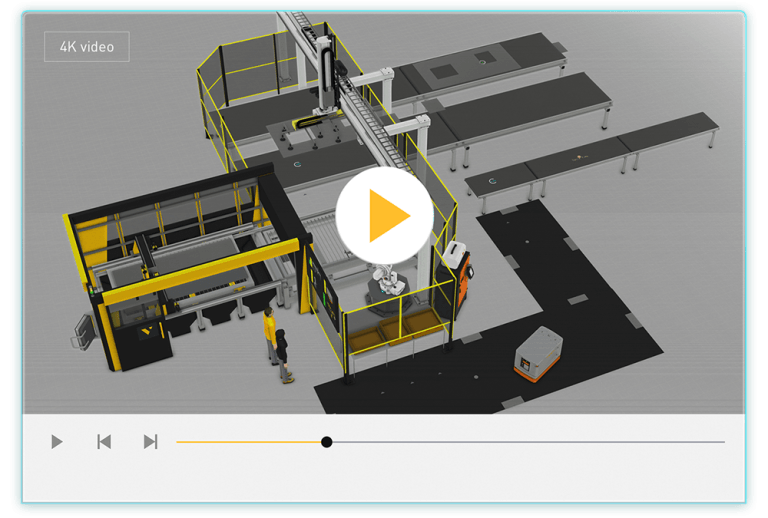
Task: Jump to the very start of the timeline
Action: point(178,442)
